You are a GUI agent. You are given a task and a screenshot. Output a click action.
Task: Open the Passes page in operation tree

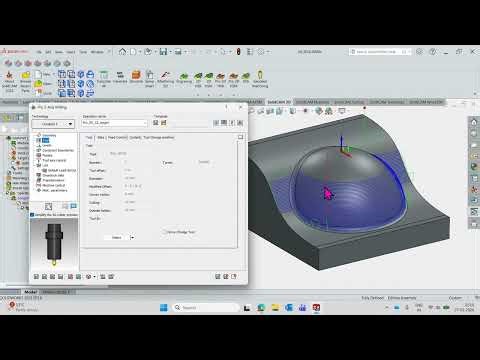47,155
